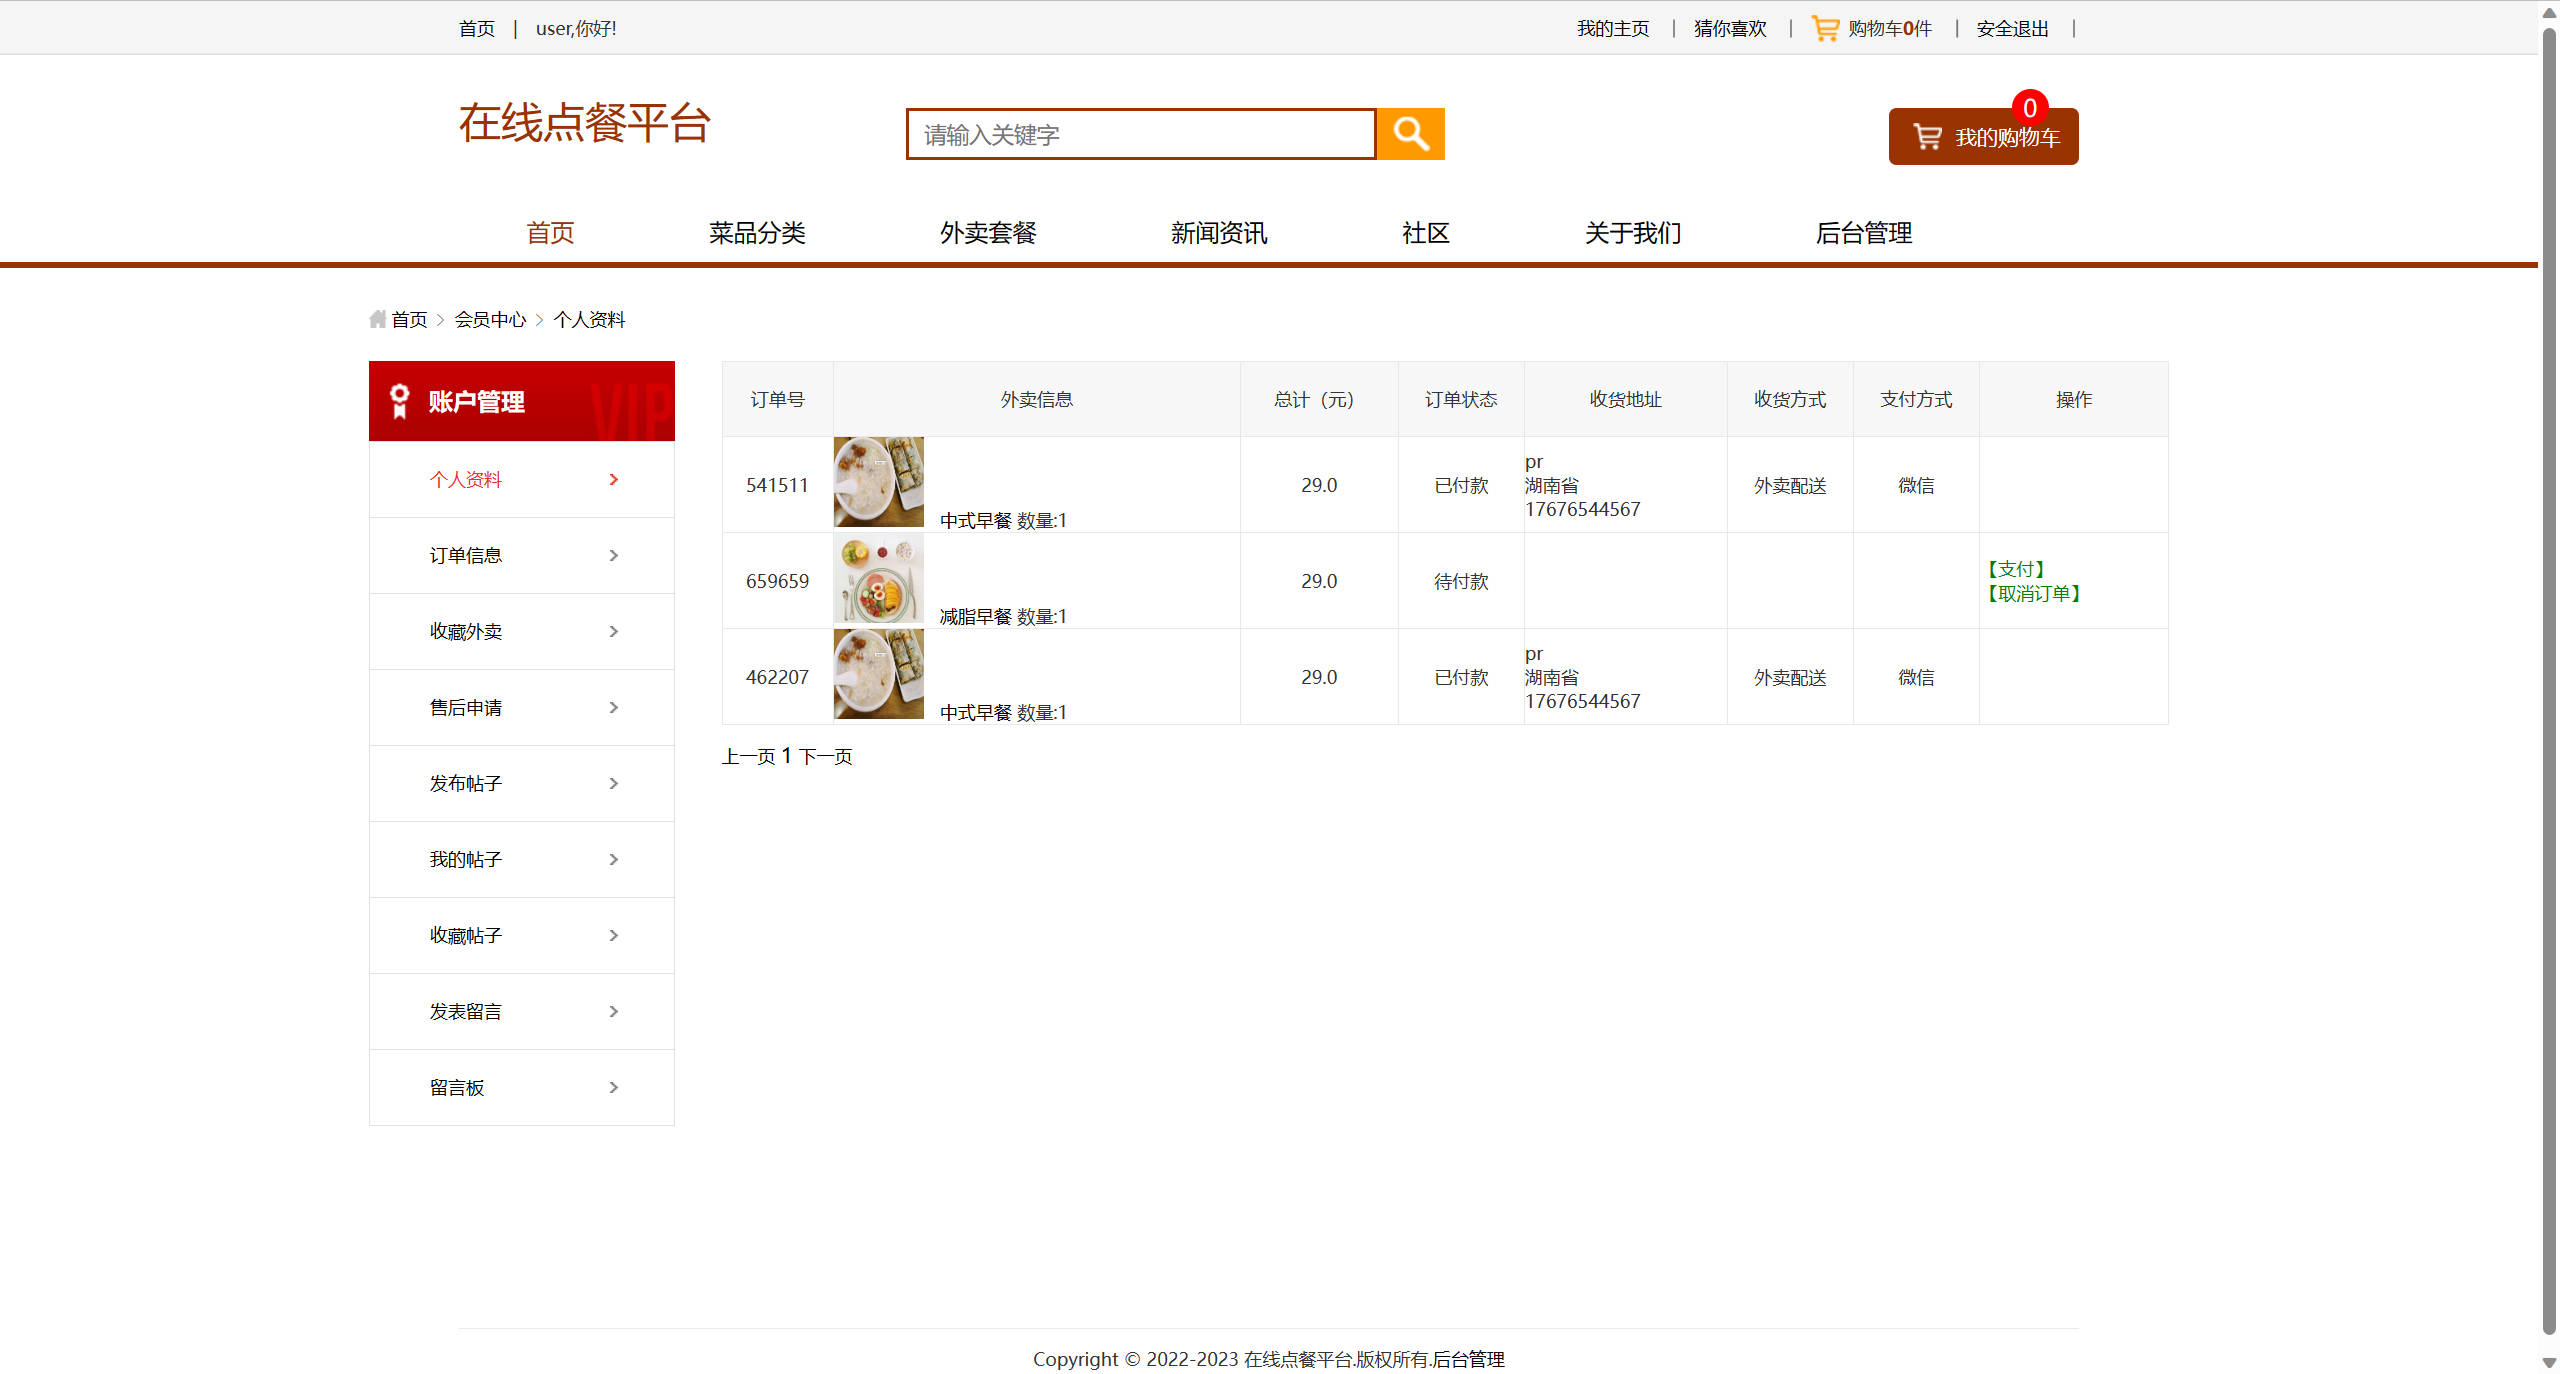Expand the 留言板 sidebar entry
2560x1374 pixels.
coord(521,1087)
